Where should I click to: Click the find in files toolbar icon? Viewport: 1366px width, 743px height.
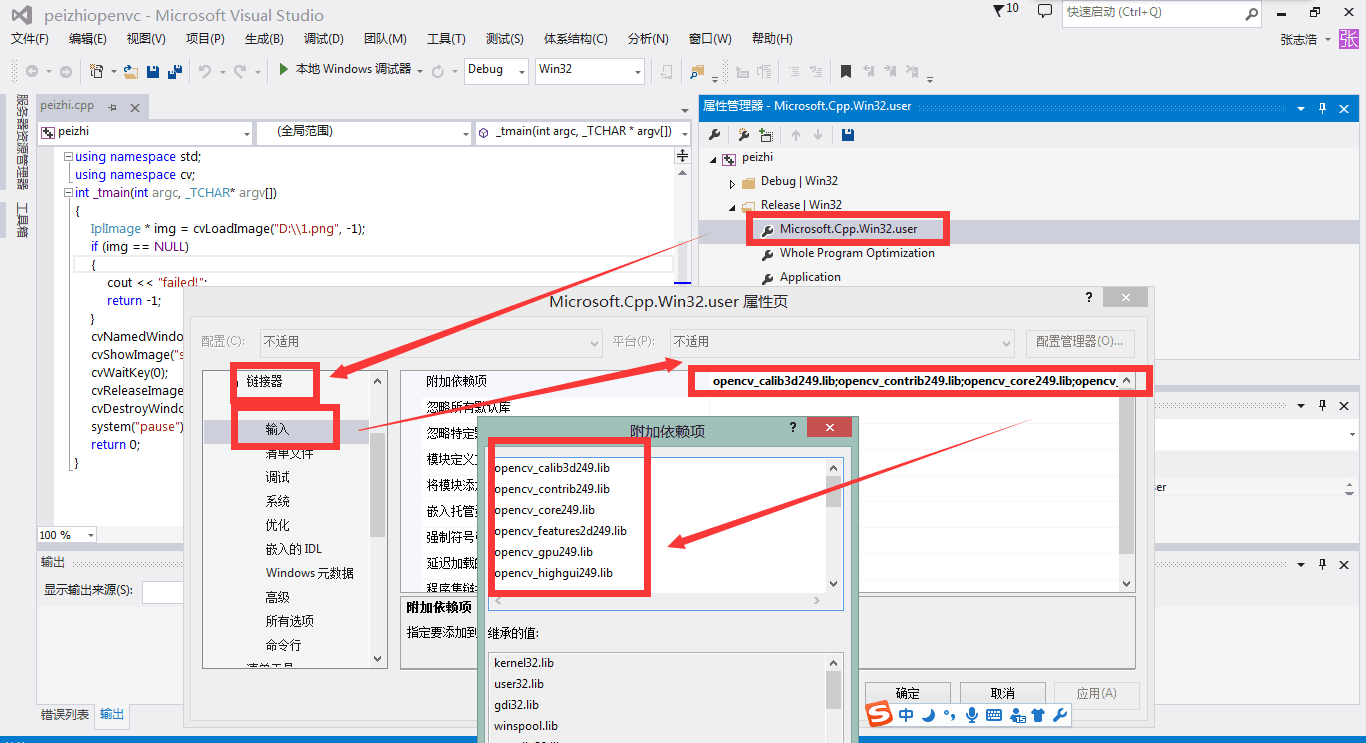(x=697, y=71)
